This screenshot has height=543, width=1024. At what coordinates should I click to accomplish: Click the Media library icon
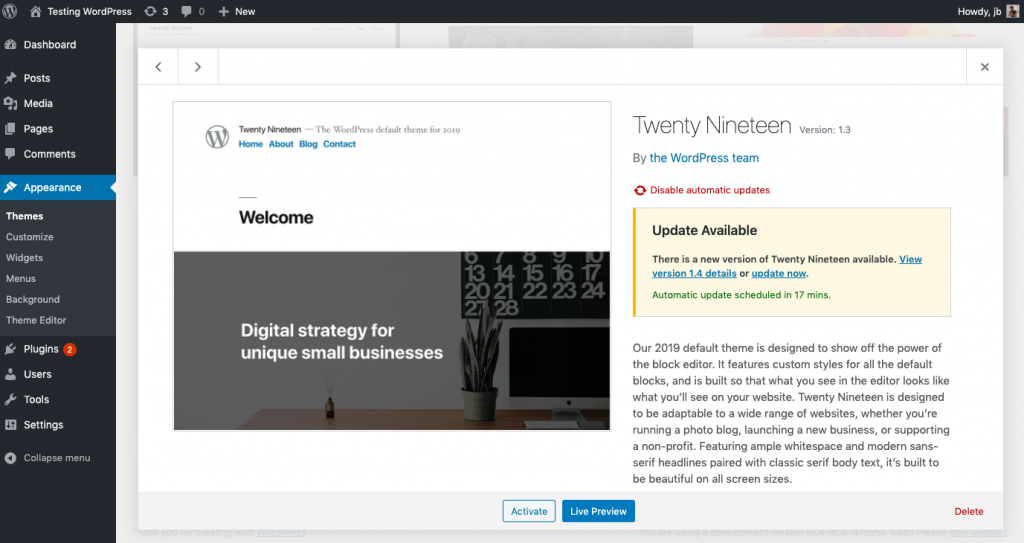pos(10,103)
